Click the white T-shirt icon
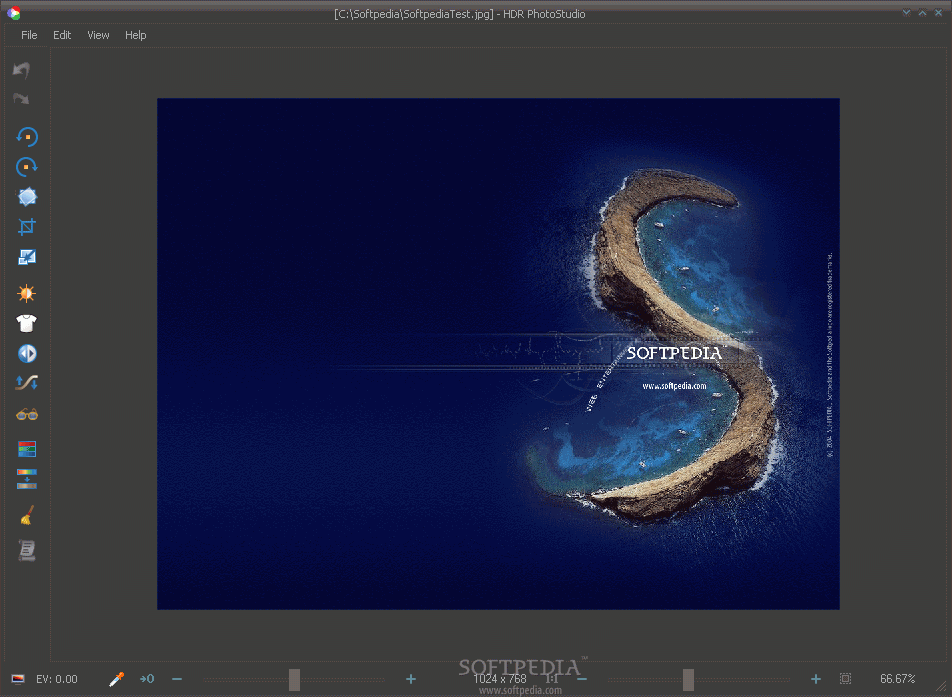 (27, 323)
